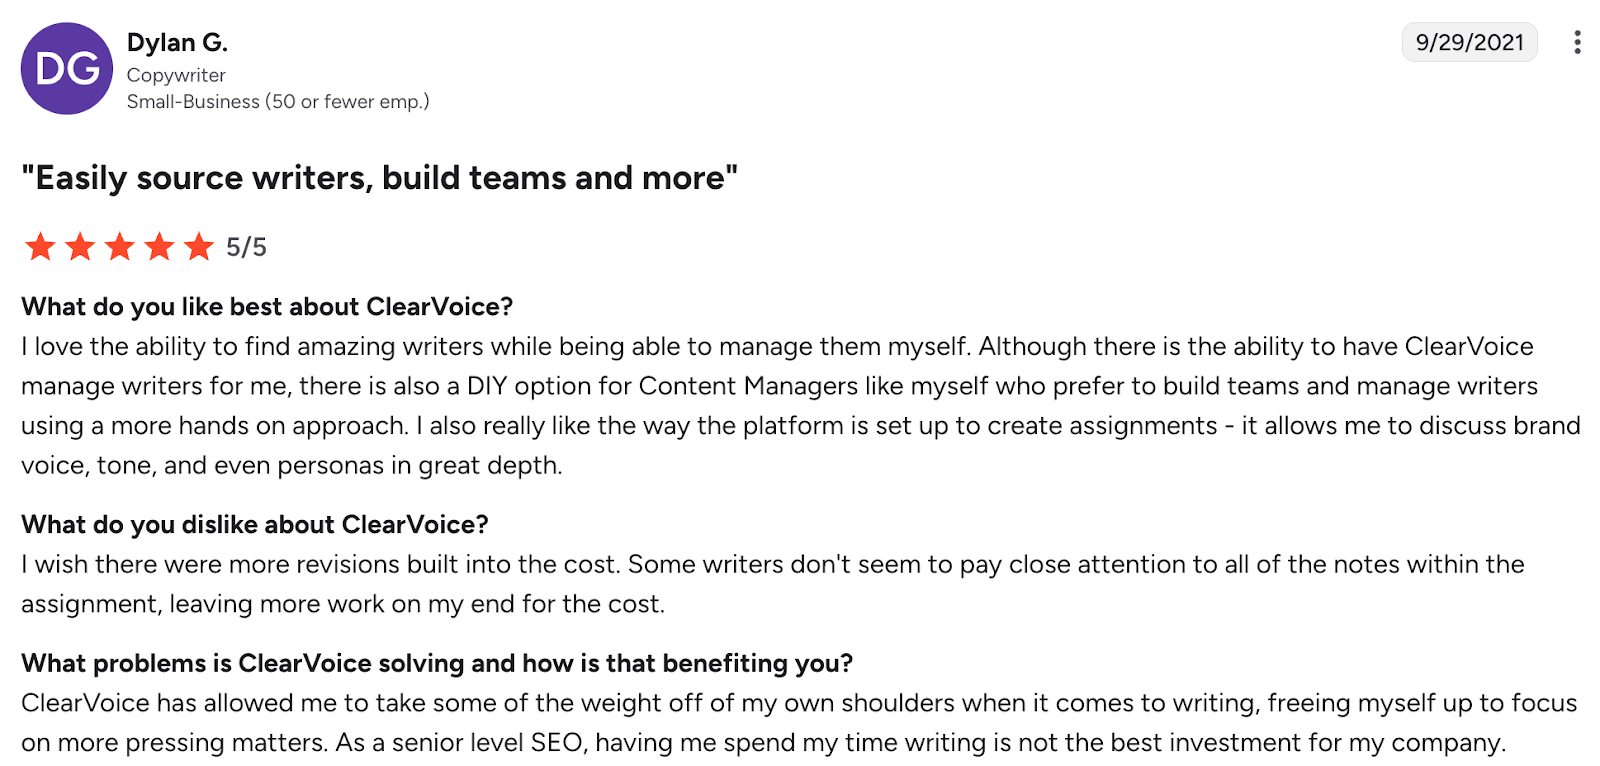Click the paragraph beginning "ClearVoice has allowed me"
The height and width of the screenshot is (766, 1600).
[x=799, y=723]
